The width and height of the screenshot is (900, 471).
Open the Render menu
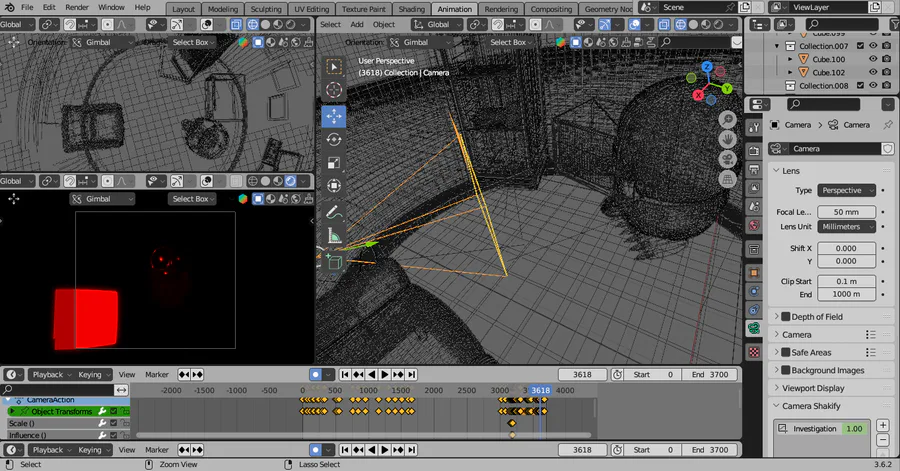[76, 7]
